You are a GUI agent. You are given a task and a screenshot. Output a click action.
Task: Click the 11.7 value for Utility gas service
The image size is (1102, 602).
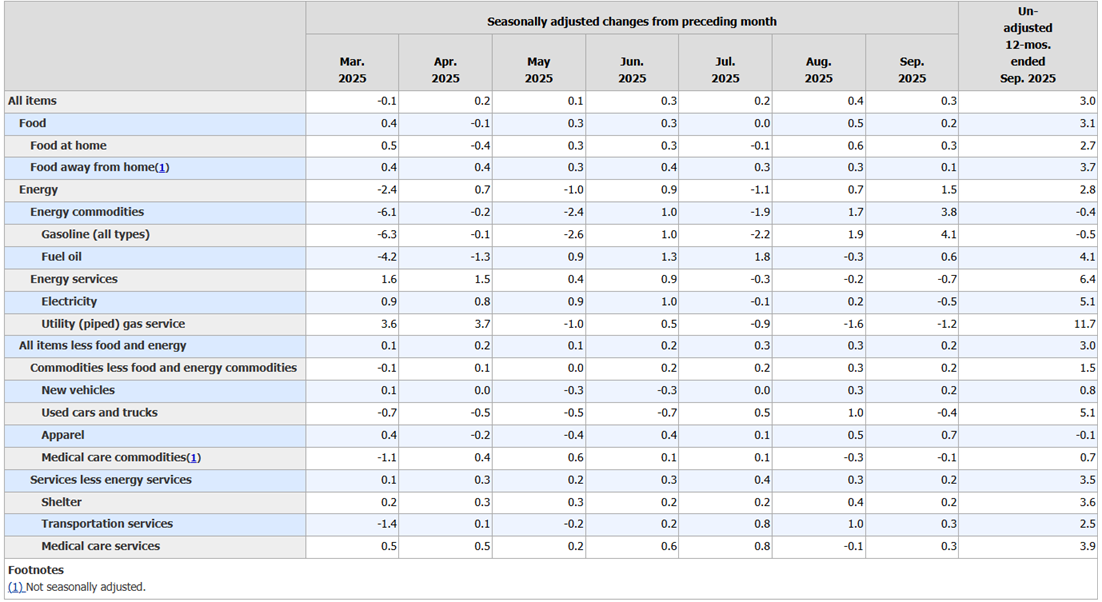1085,324
